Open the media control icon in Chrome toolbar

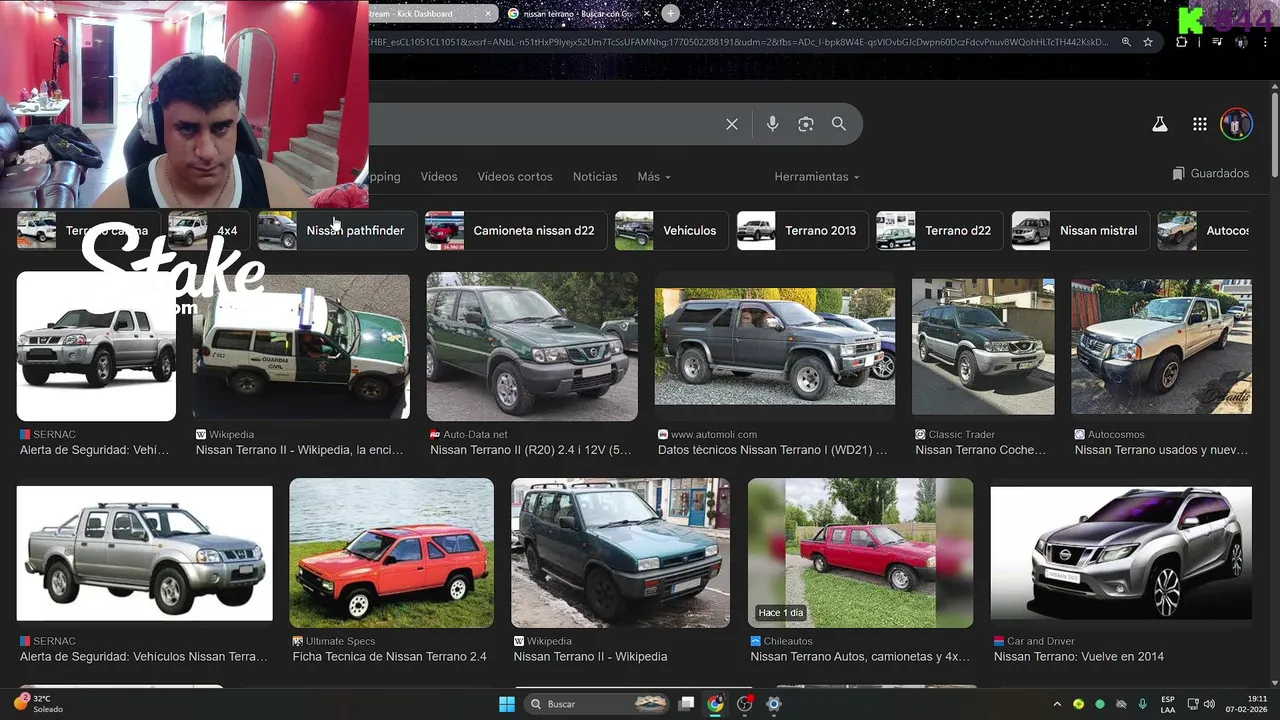tap(1217, 42)
